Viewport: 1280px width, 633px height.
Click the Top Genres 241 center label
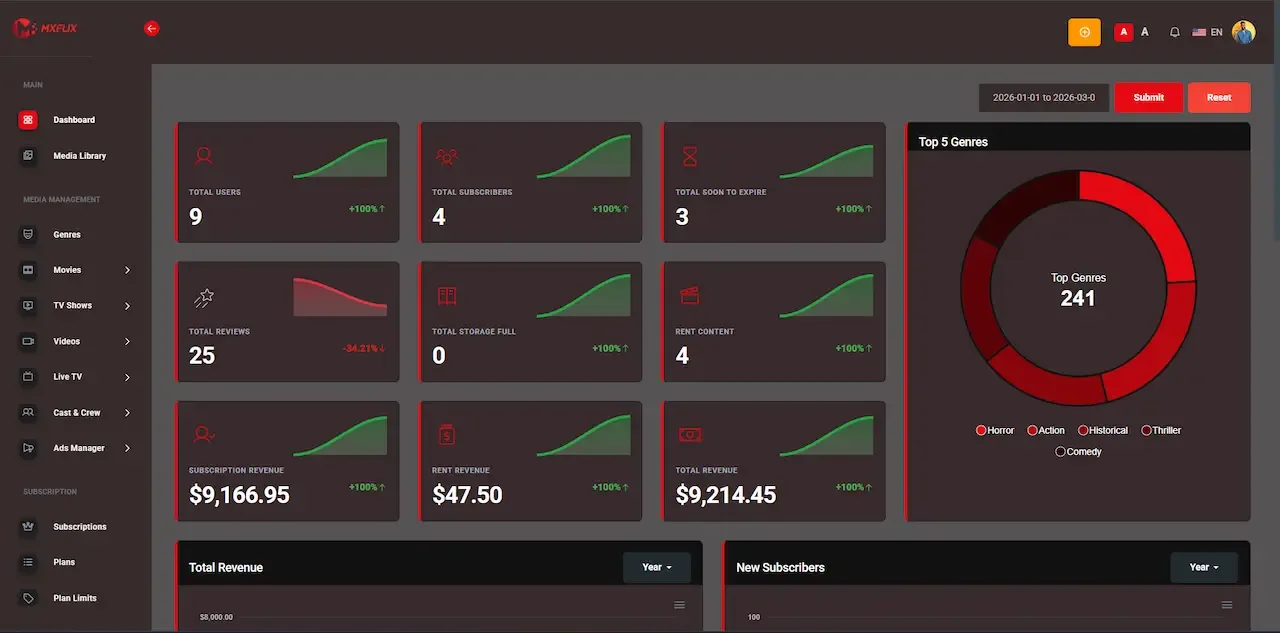(1078, 290)
